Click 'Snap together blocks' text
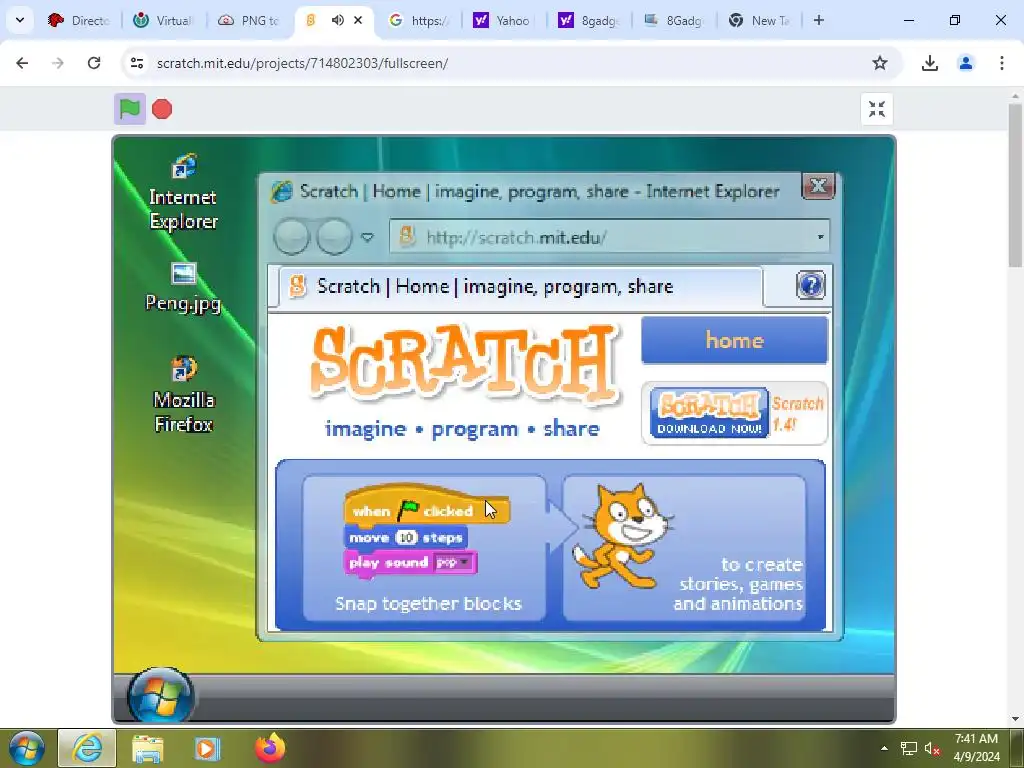 point(428,603)
